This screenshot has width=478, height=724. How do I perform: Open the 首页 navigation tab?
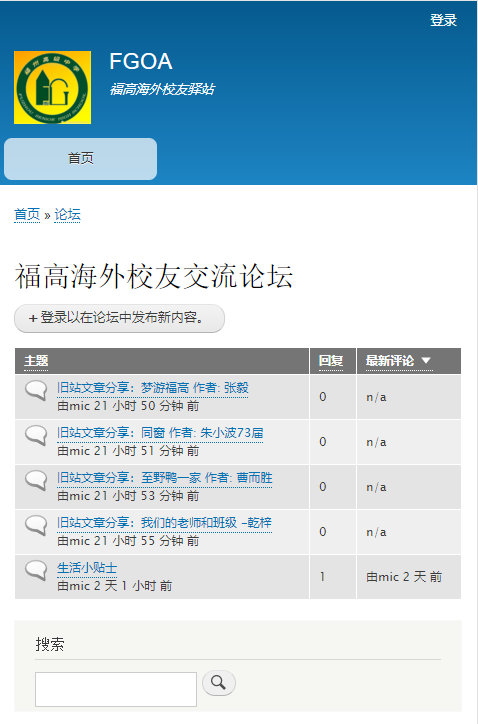[80, 158]
